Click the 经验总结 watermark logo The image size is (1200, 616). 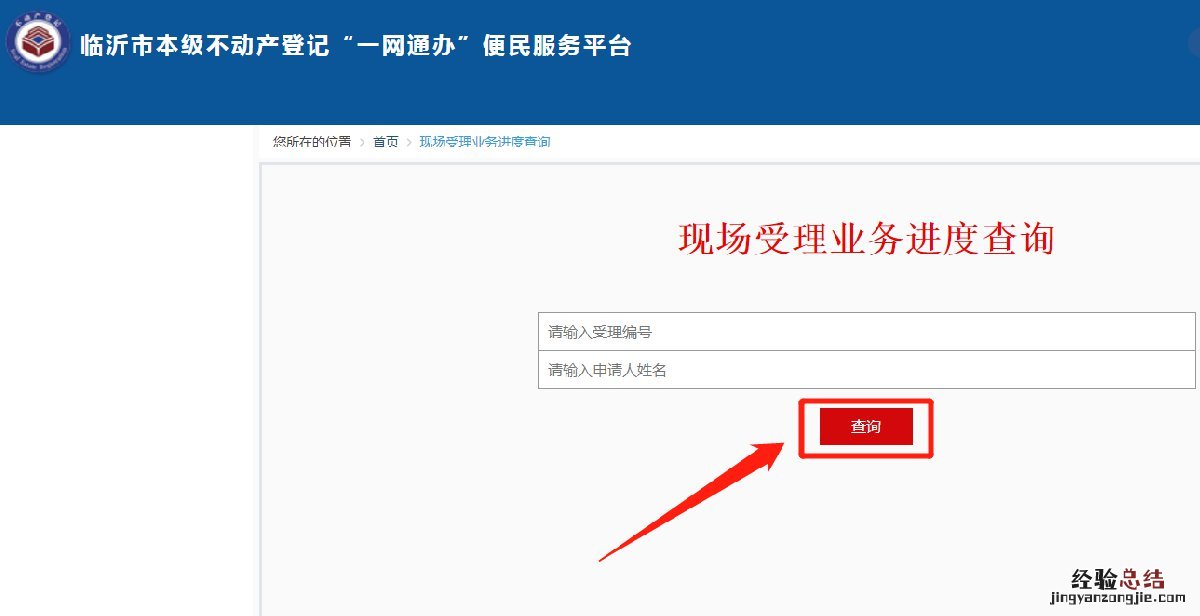coord(1117,578)
